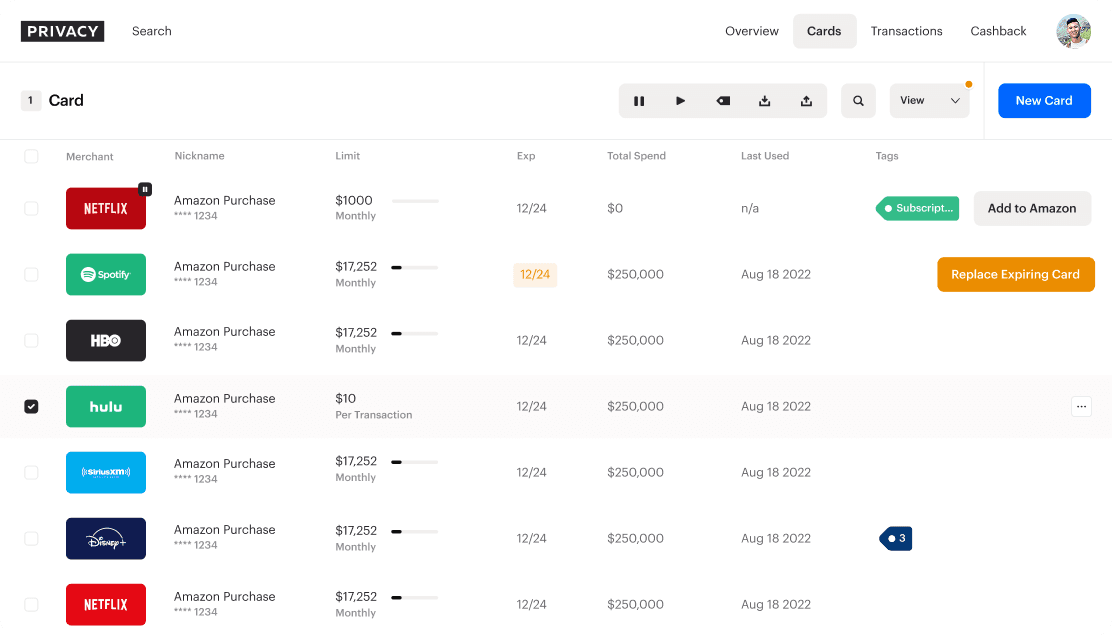Click the Disney+ merchant logo
1112x636 pixels.
(x=106, y=538)
